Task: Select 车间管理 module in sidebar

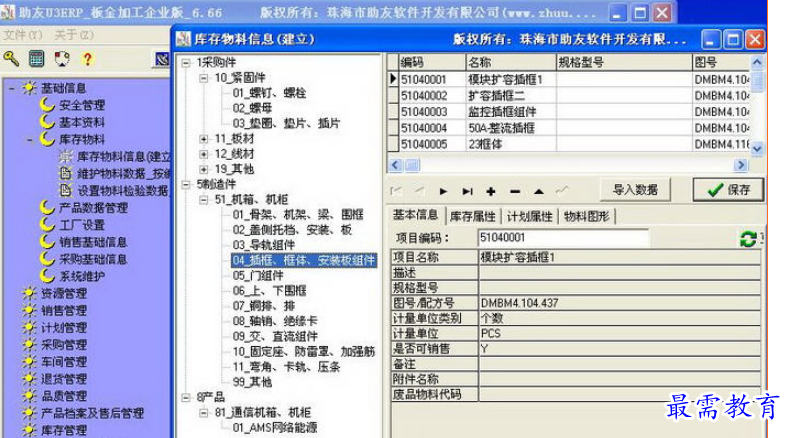Action: (x=64, y=362)
